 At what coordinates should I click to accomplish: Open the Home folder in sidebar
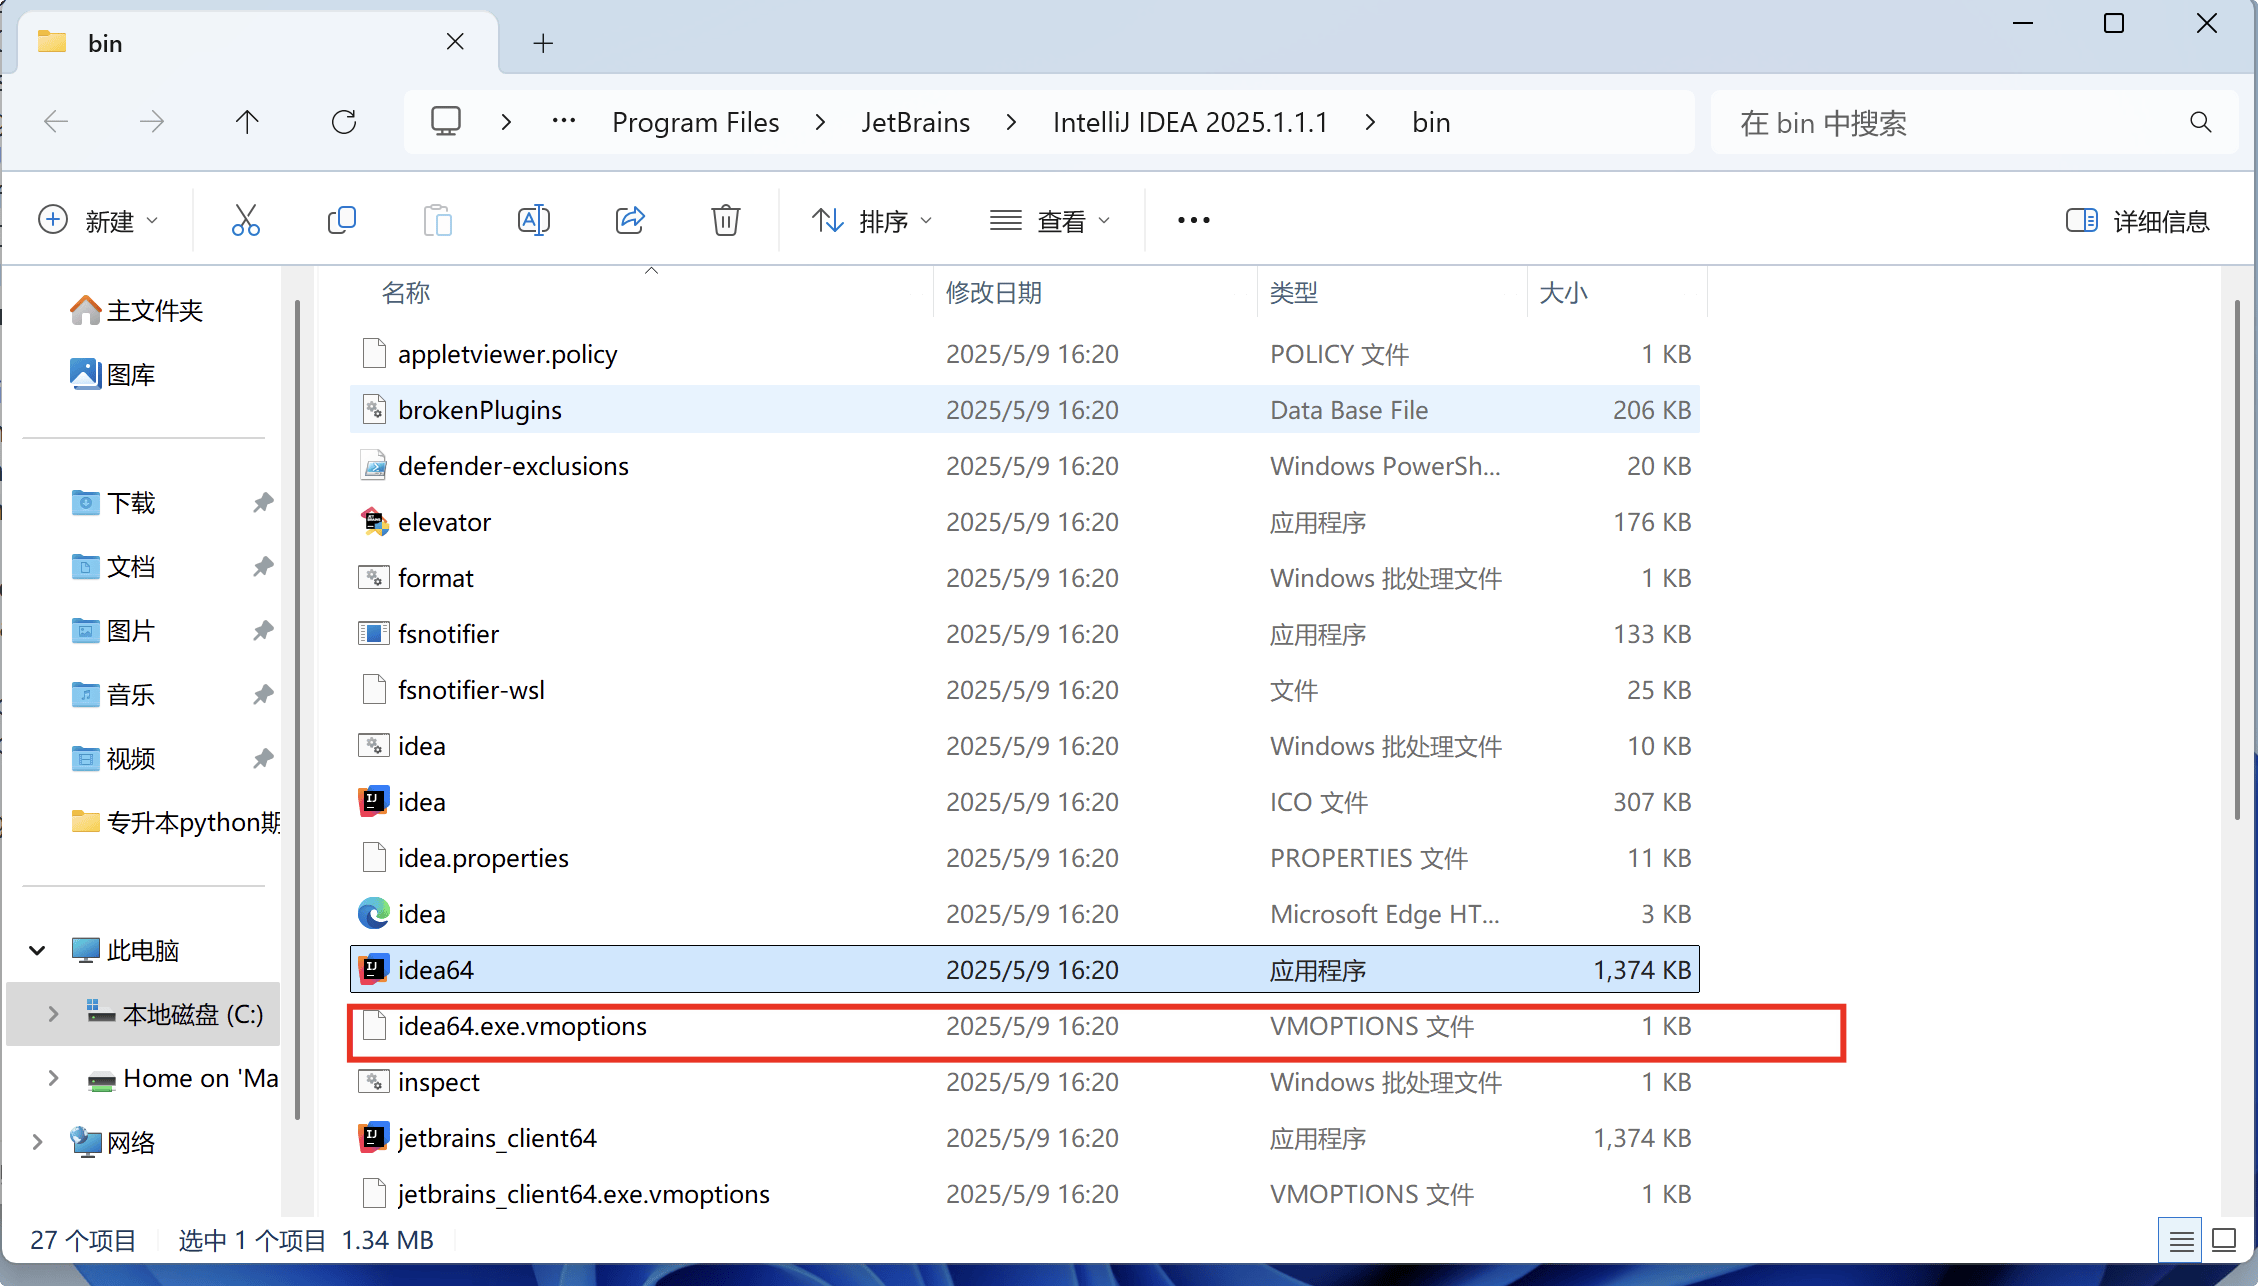click(x=137, y=311)
